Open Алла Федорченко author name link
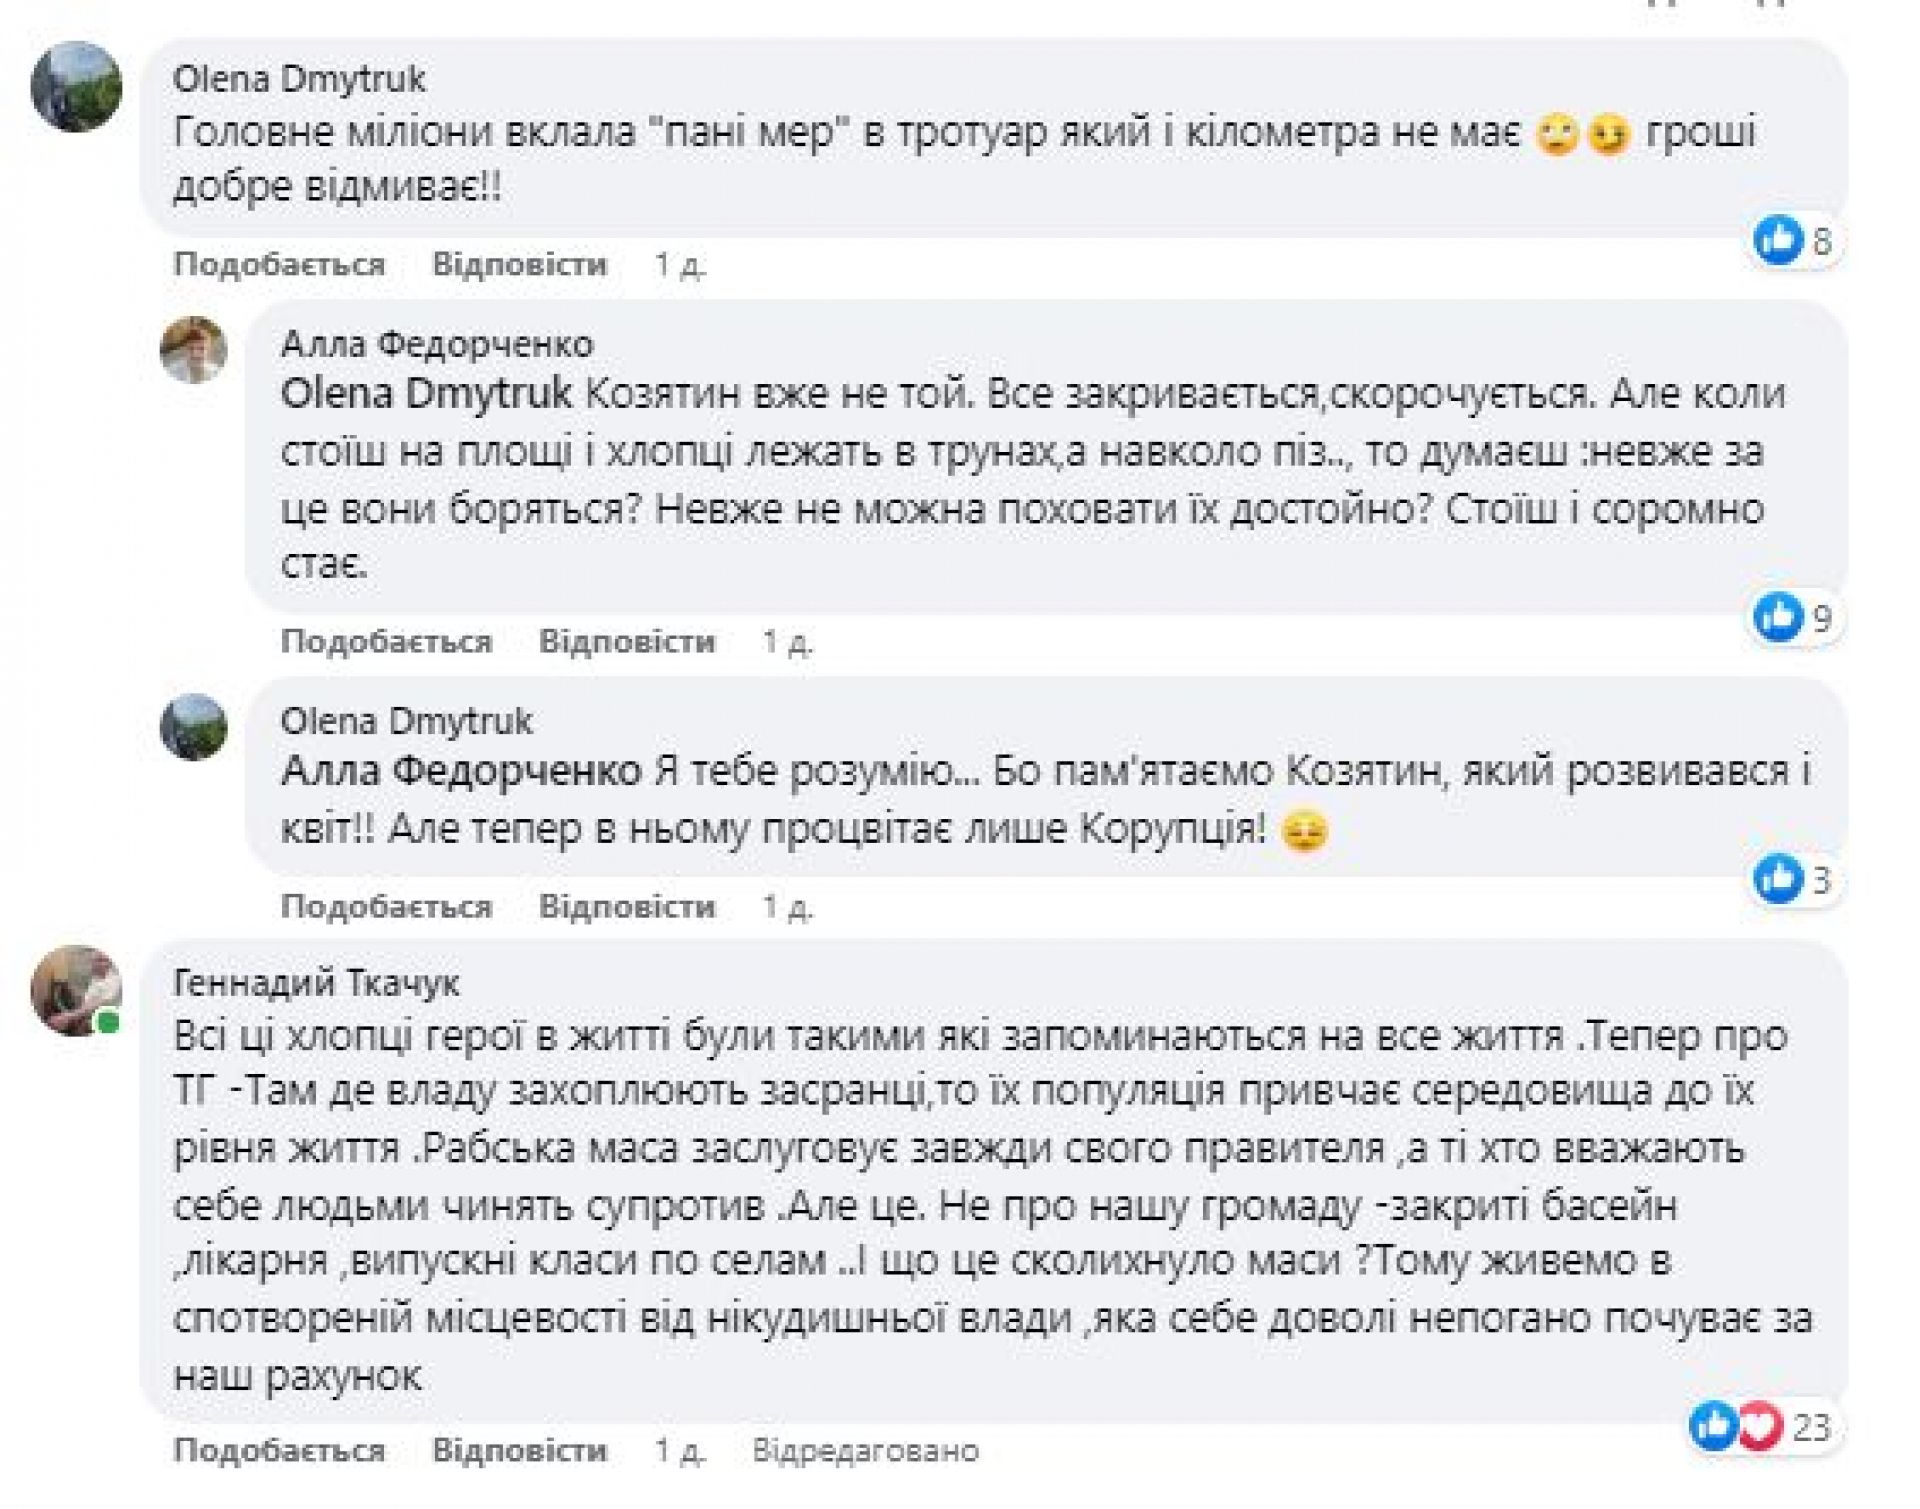Screen dimensions: 1920x1509 point(437,344)
